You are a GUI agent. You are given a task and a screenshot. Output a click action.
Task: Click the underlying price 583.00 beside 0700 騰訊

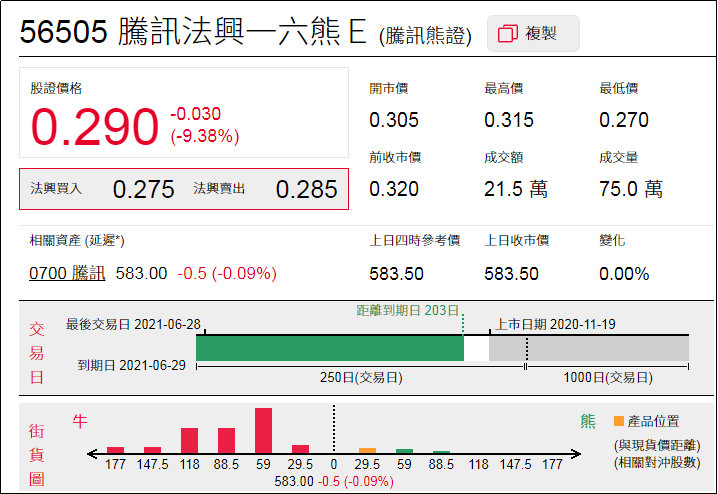tap(141, 273)
